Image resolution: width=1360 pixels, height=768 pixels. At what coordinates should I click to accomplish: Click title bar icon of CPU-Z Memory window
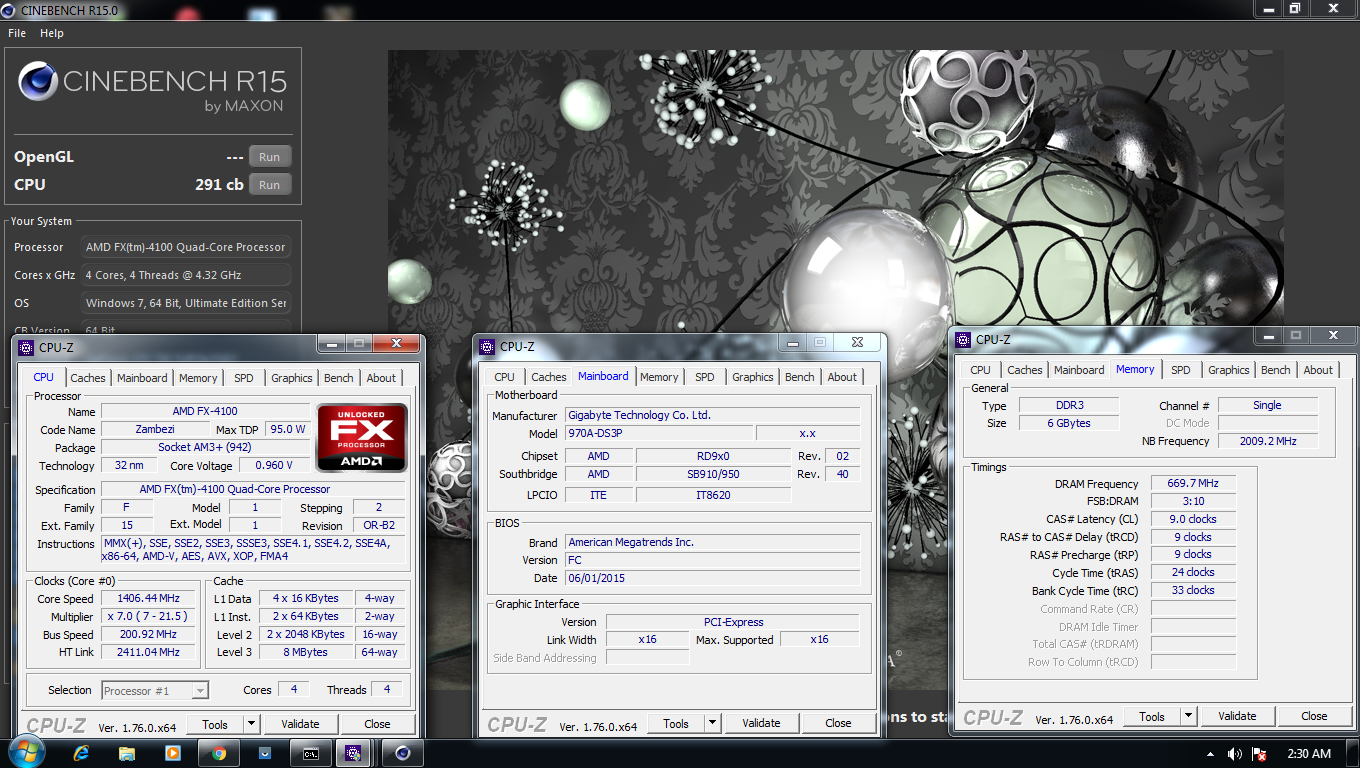click(x=963, y=339)
